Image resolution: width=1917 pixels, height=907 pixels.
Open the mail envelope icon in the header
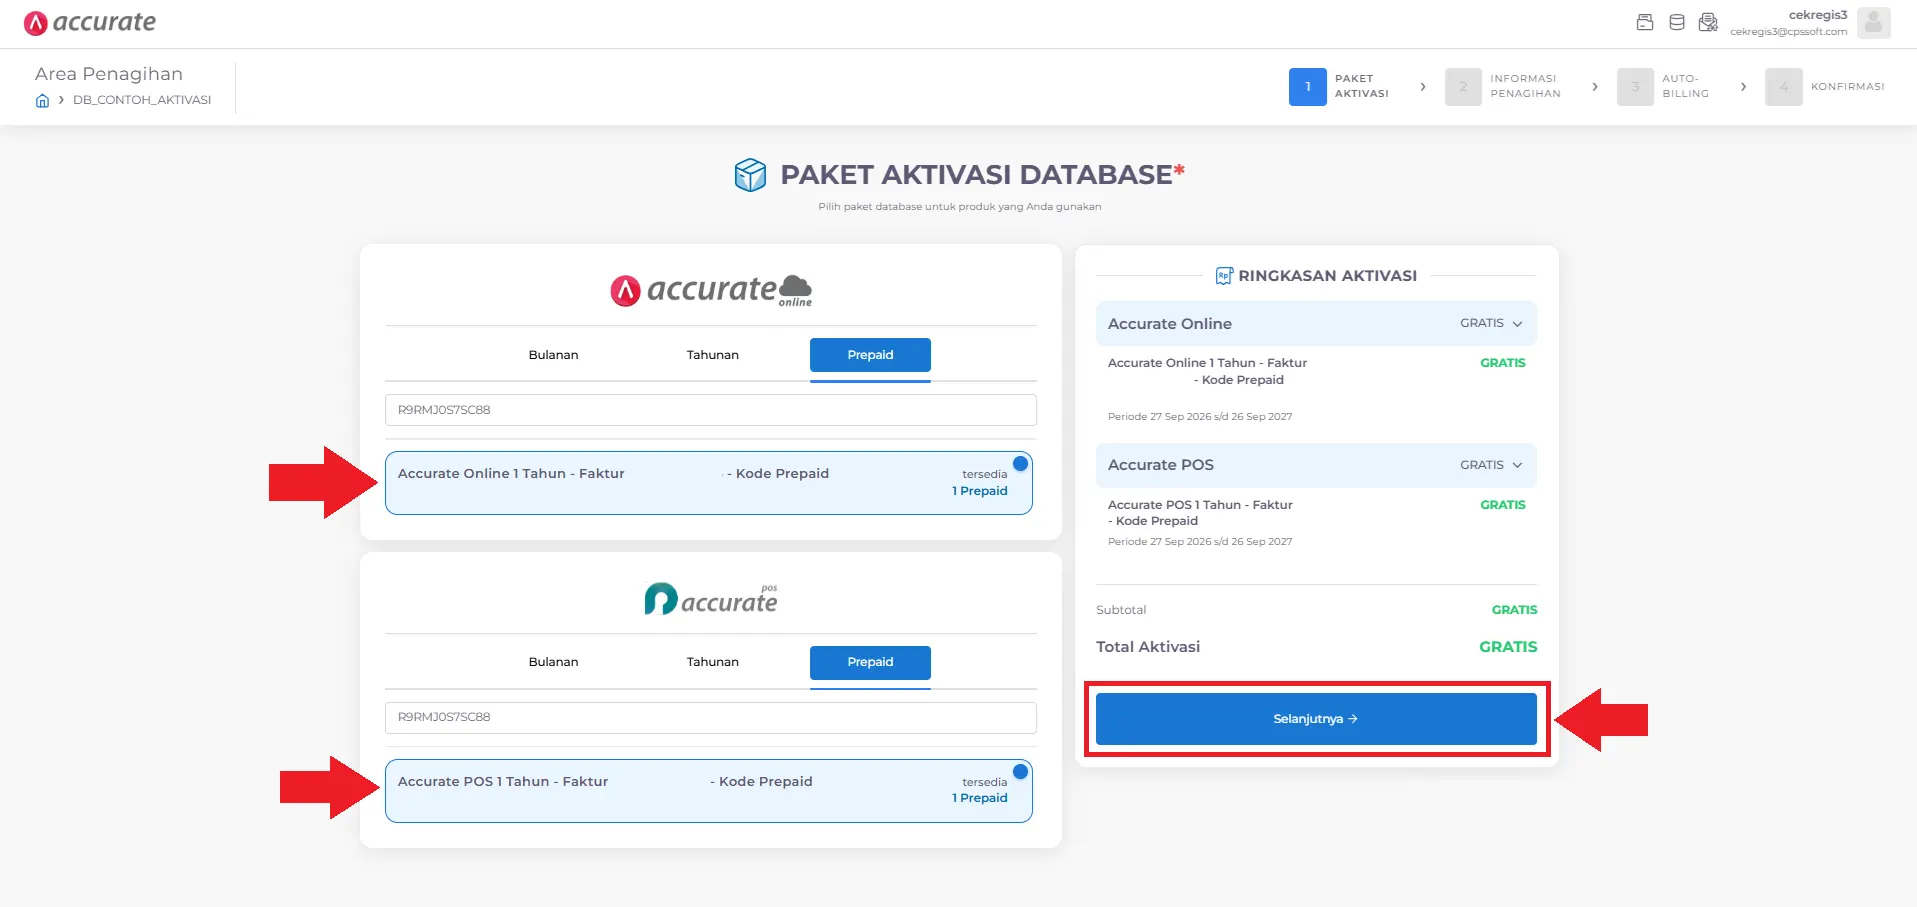(1708, 23)
